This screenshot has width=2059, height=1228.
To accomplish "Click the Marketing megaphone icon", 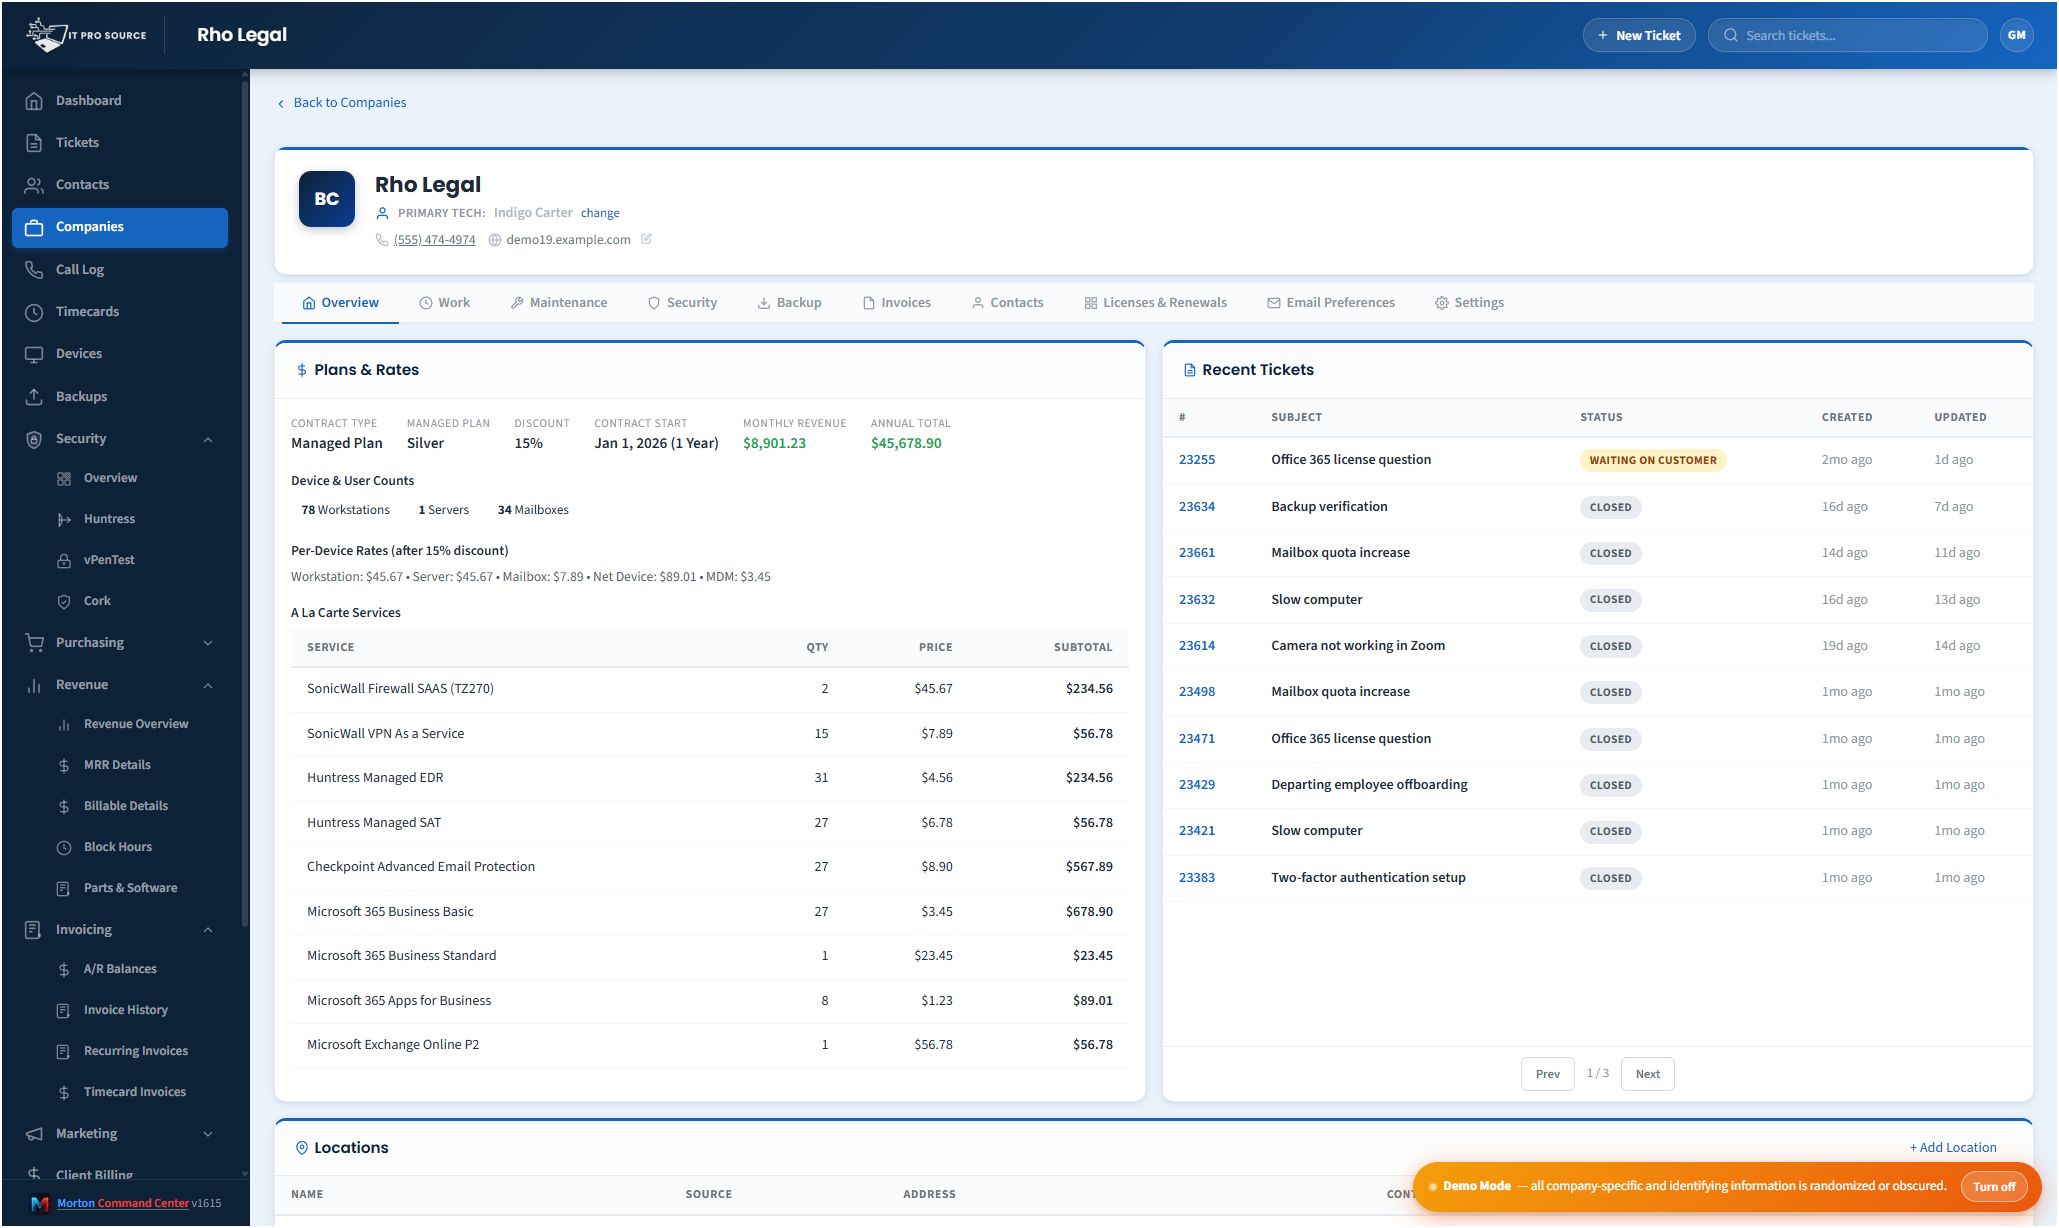I will point(34,1134).
